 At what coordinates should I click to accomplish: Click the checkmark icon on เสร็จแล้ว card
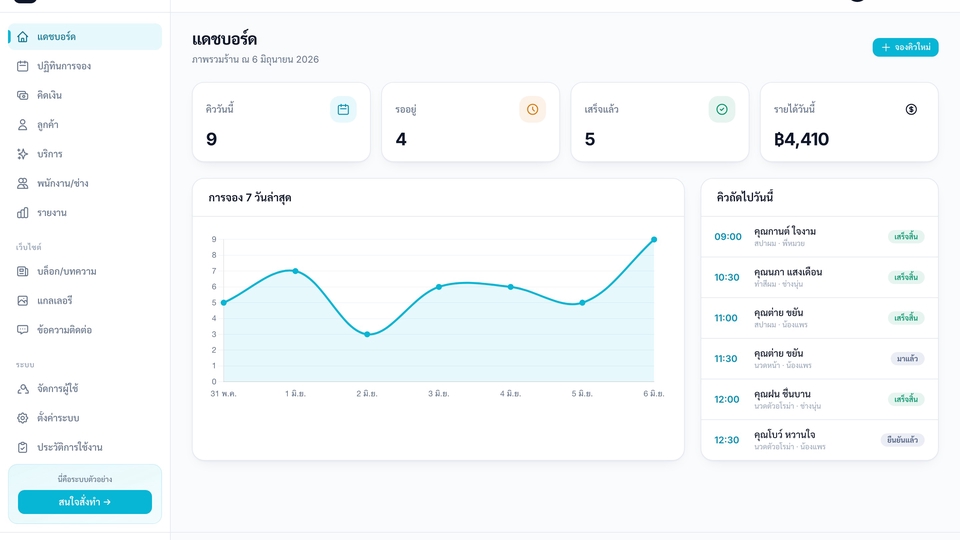pyautogui.click(x=722, y=110)
